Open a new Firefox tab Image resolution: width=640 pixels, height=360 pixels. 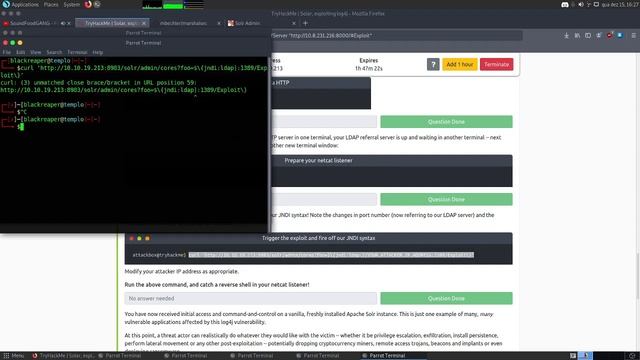[x=305, y=23]
